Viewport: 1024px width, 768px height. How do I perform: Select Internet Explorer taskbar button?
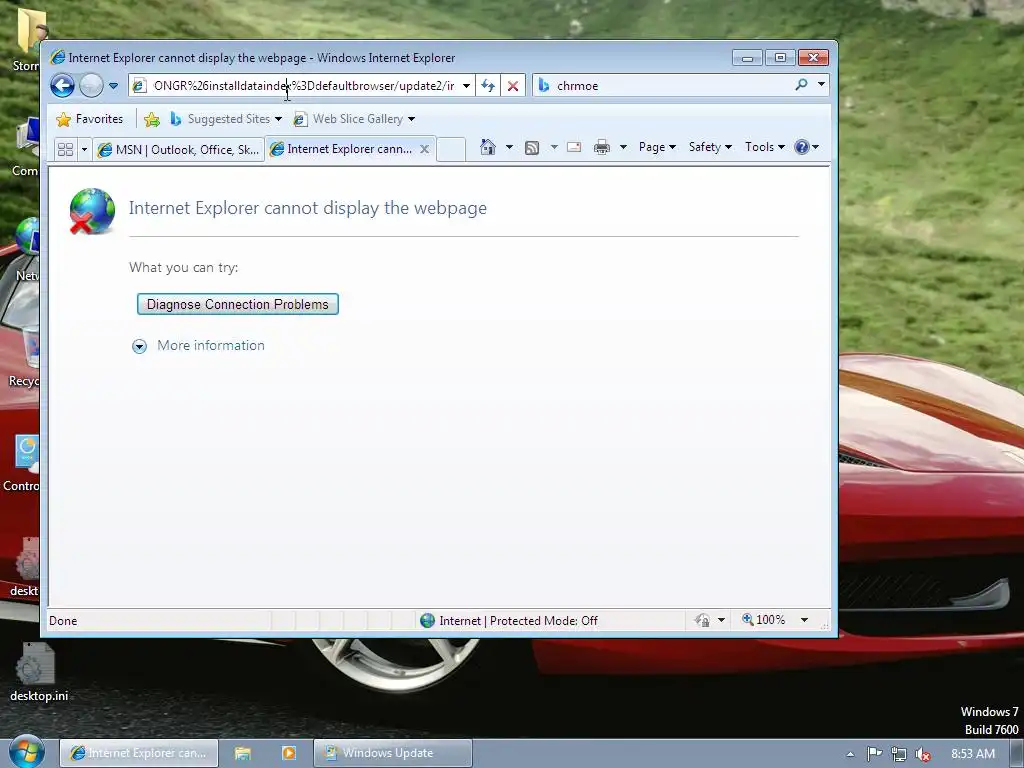(x=139, y=753)
